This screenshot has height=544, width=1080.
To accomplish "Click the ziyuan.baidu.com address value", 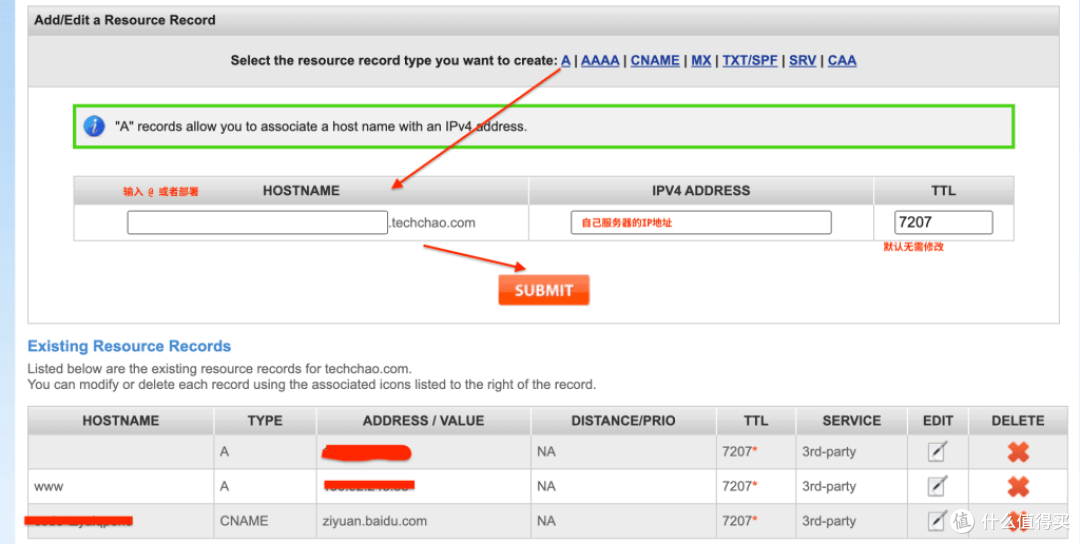I will click(x=375, y=521).
